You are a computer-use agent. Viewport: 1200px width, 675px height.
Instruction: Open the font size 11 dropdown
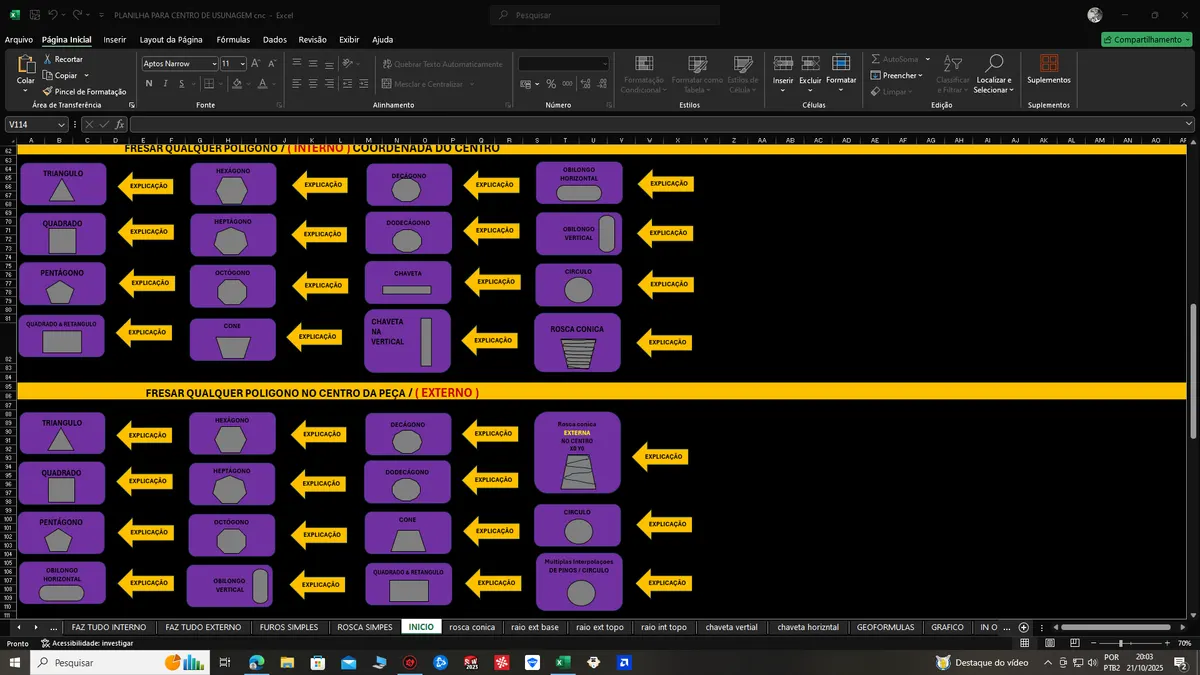pos(241,63)
